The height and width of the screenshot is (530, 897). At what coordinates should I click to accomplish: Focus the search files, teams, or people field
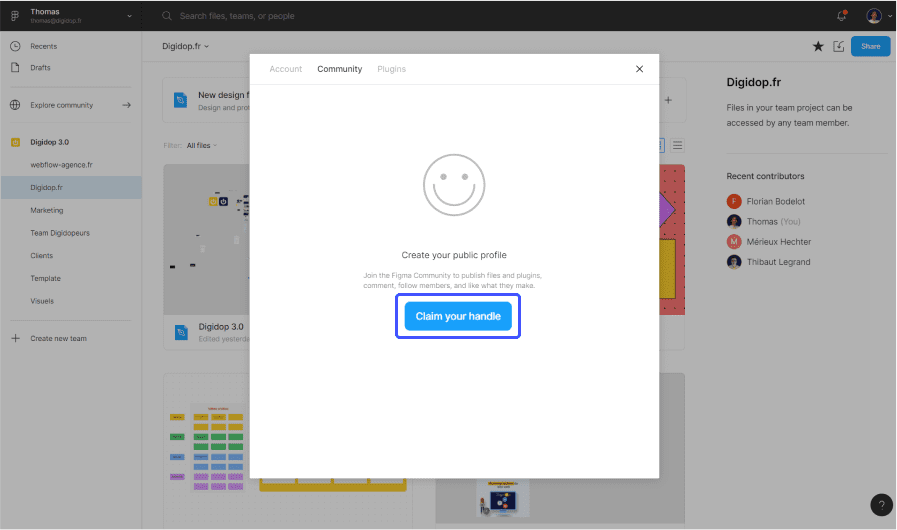click(x=237, y=16)
